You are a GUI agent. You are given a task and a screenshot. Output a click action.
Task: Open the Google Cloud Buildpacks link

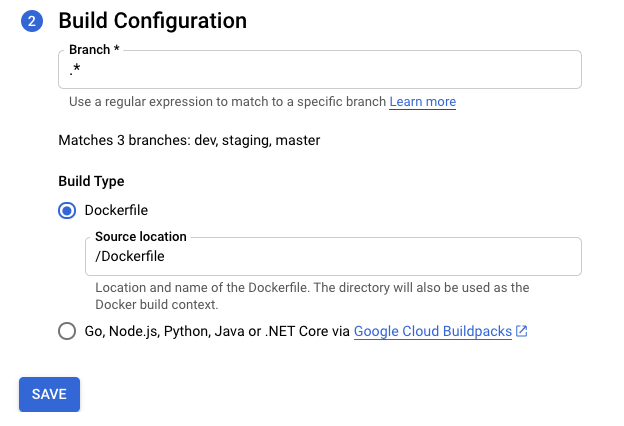point(432,331)
